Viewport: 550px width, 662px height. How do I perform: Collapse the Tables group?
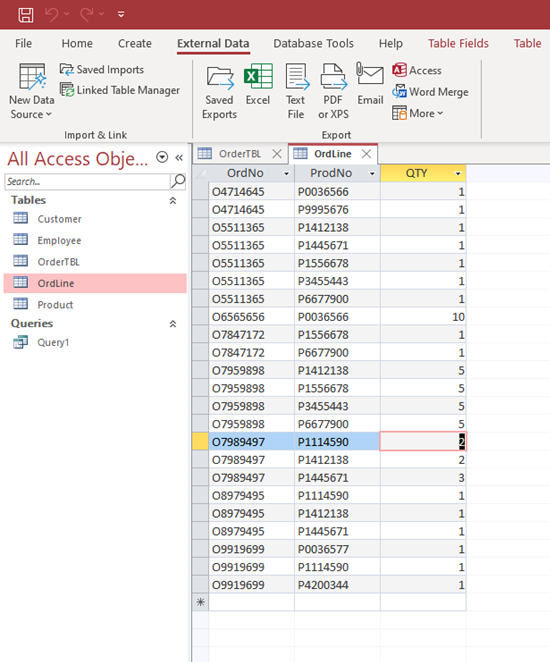coord(173,201)
